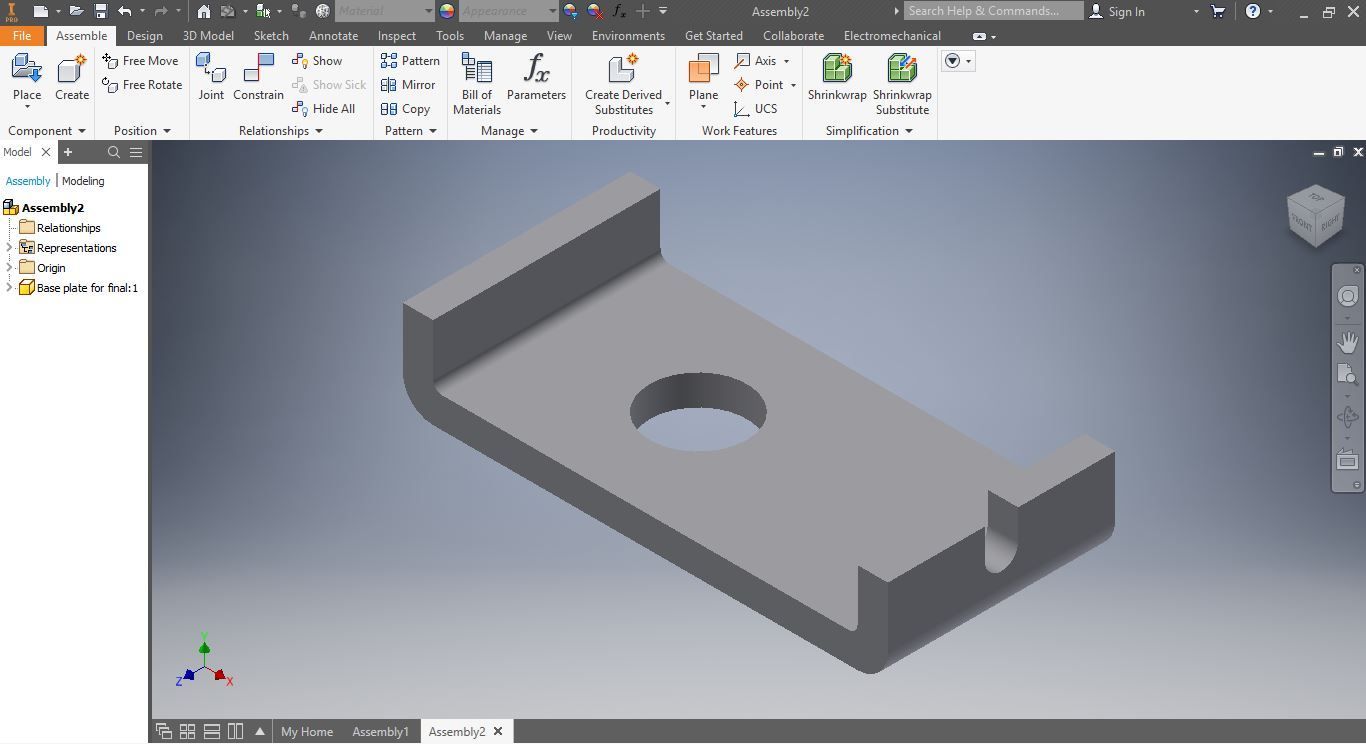This screenshot has width=1366, height=744.
Task: Activate Free Rotate
Action: pos(142,85)
